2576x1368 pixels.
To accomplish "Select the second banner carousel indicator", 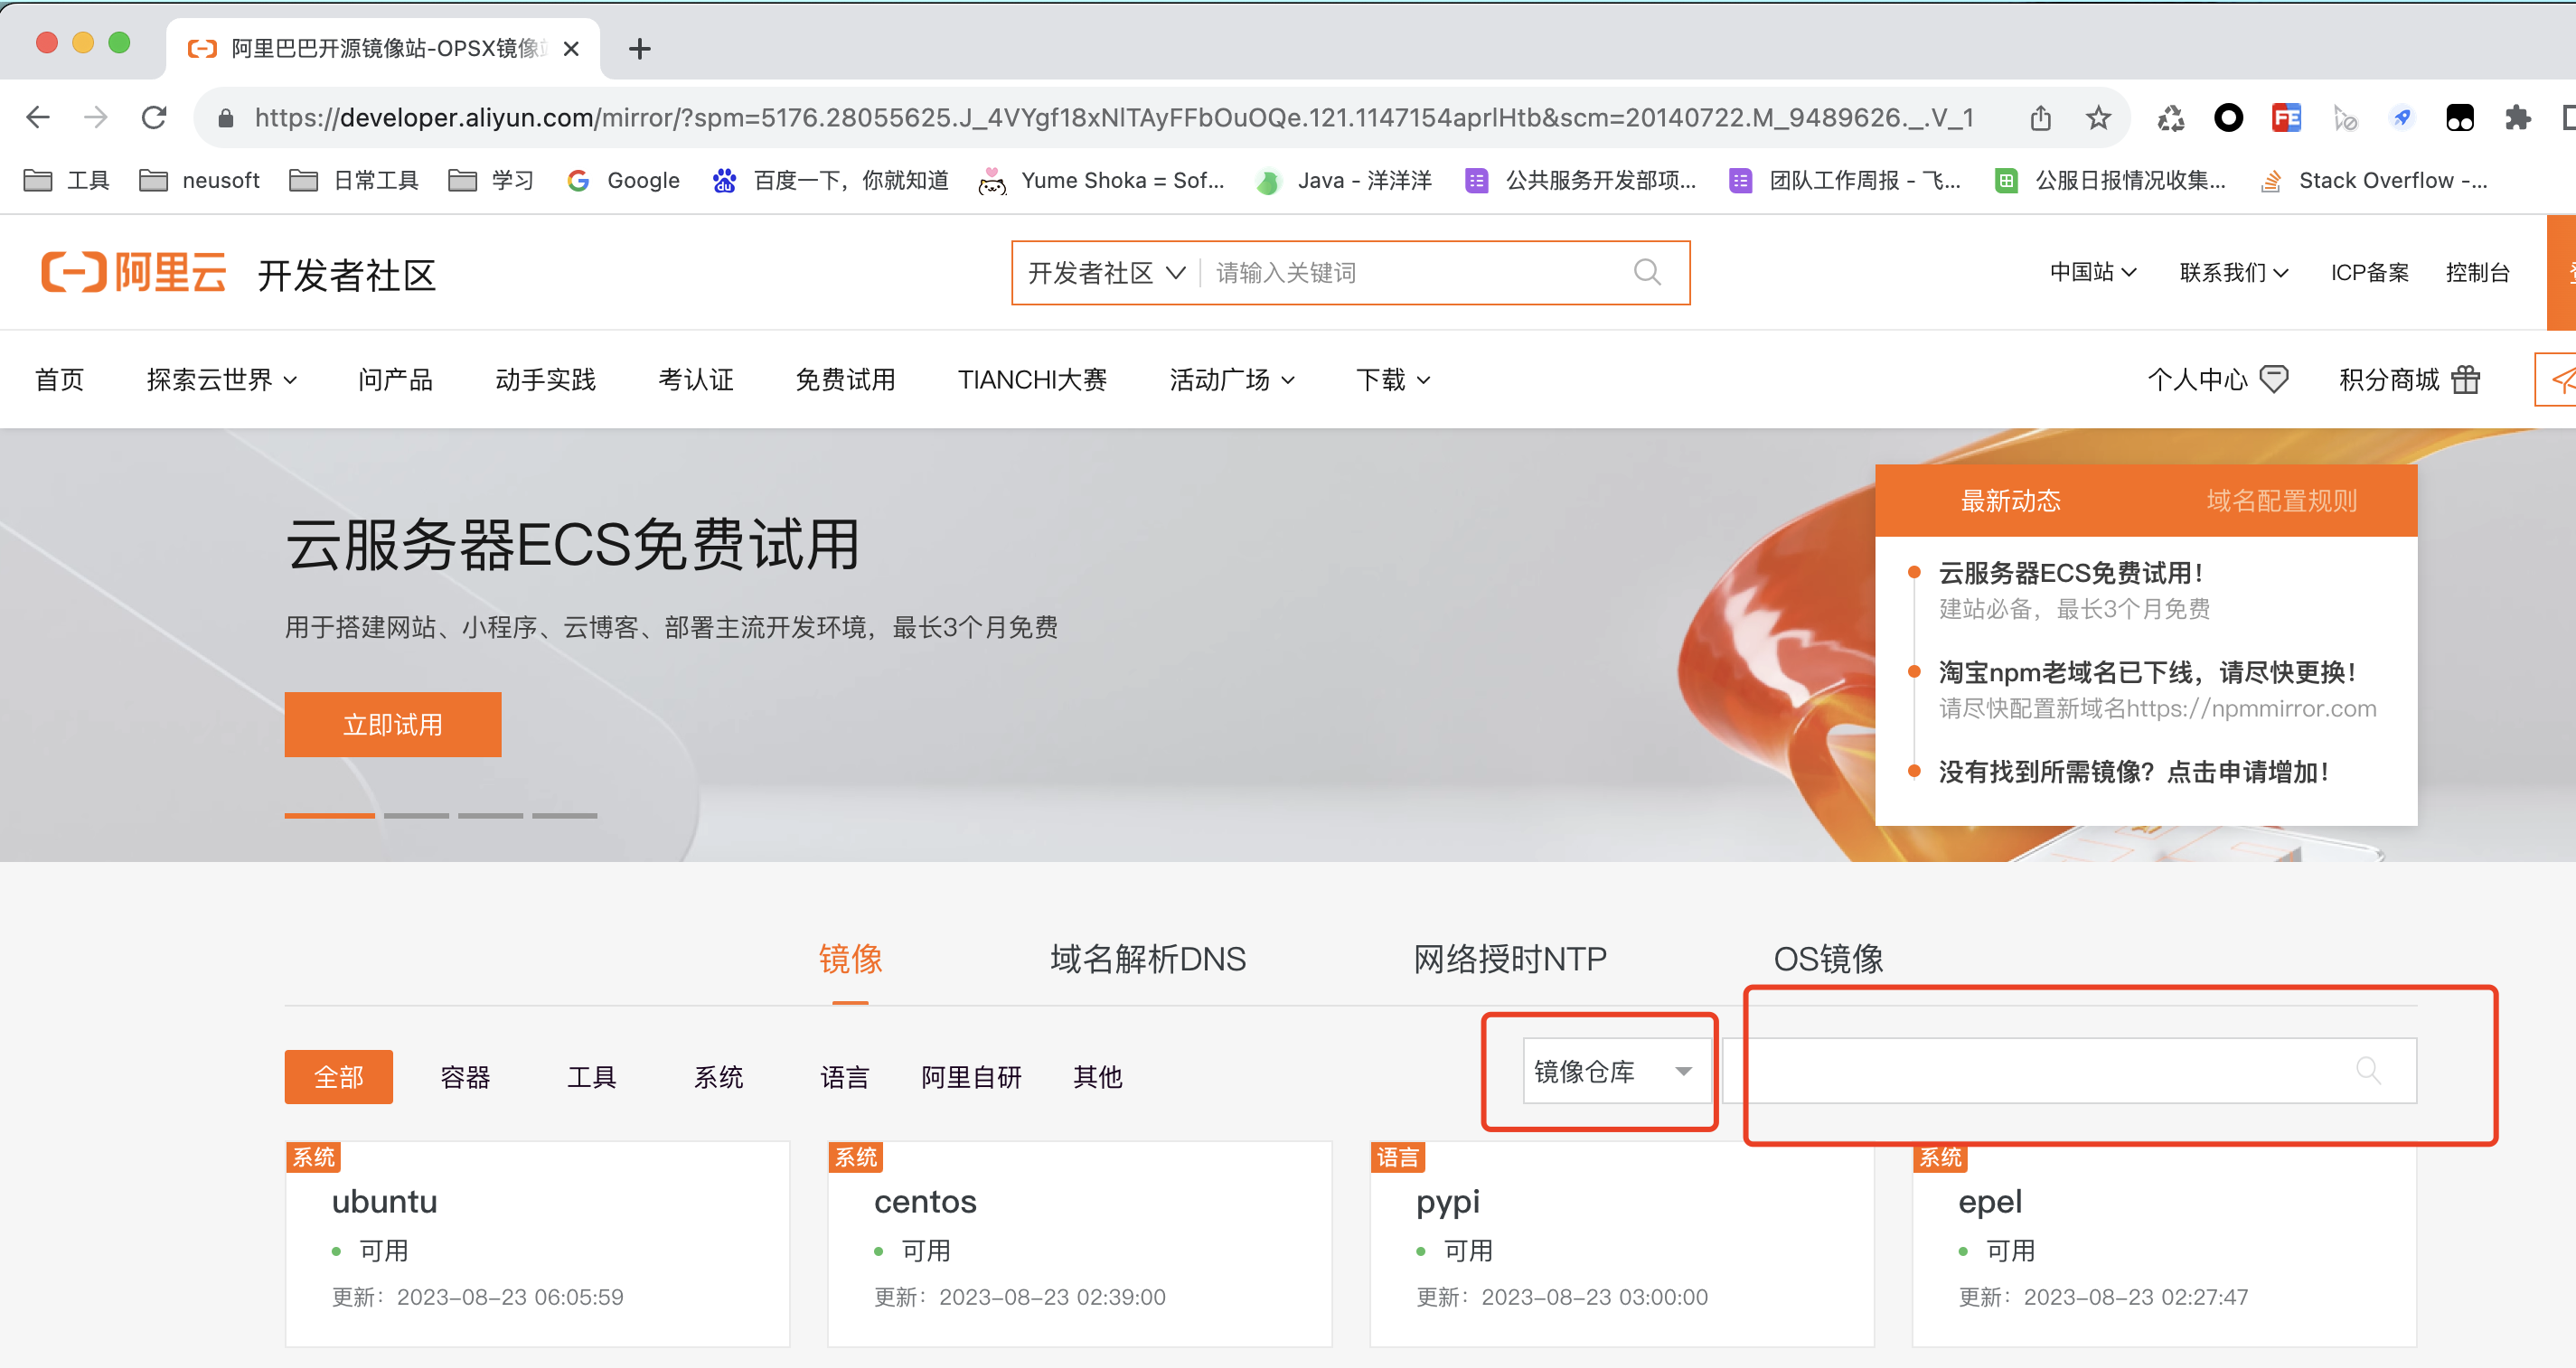I will [x=416, y=816].
